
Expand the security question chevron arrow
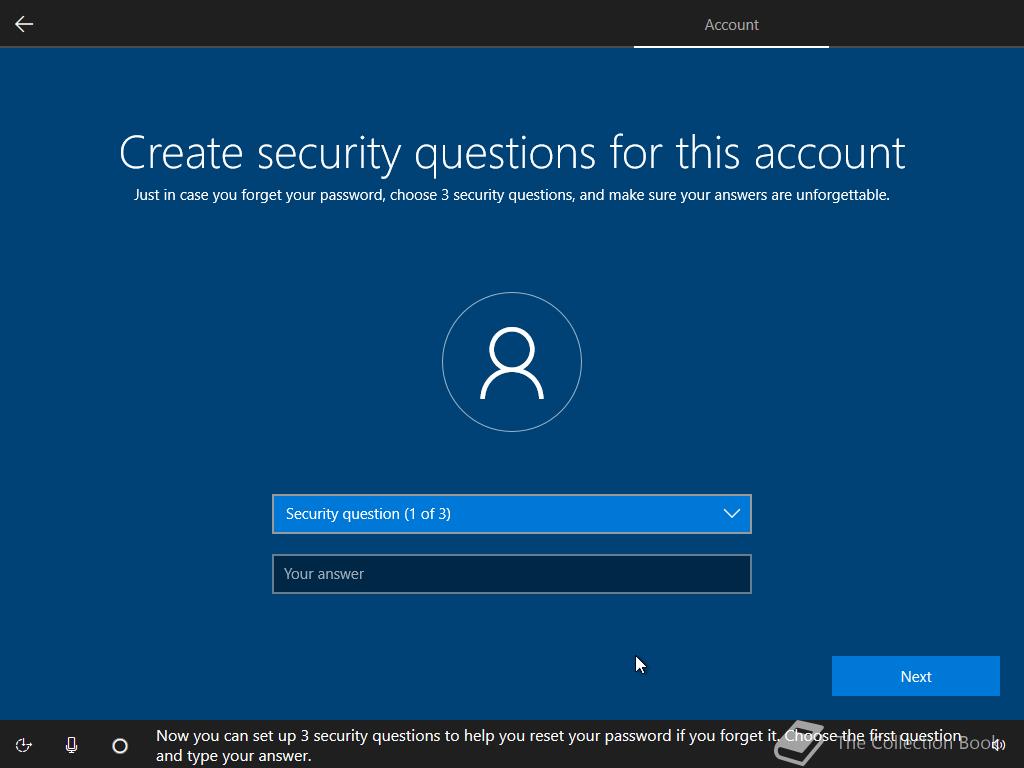click(x=731, y=514)
